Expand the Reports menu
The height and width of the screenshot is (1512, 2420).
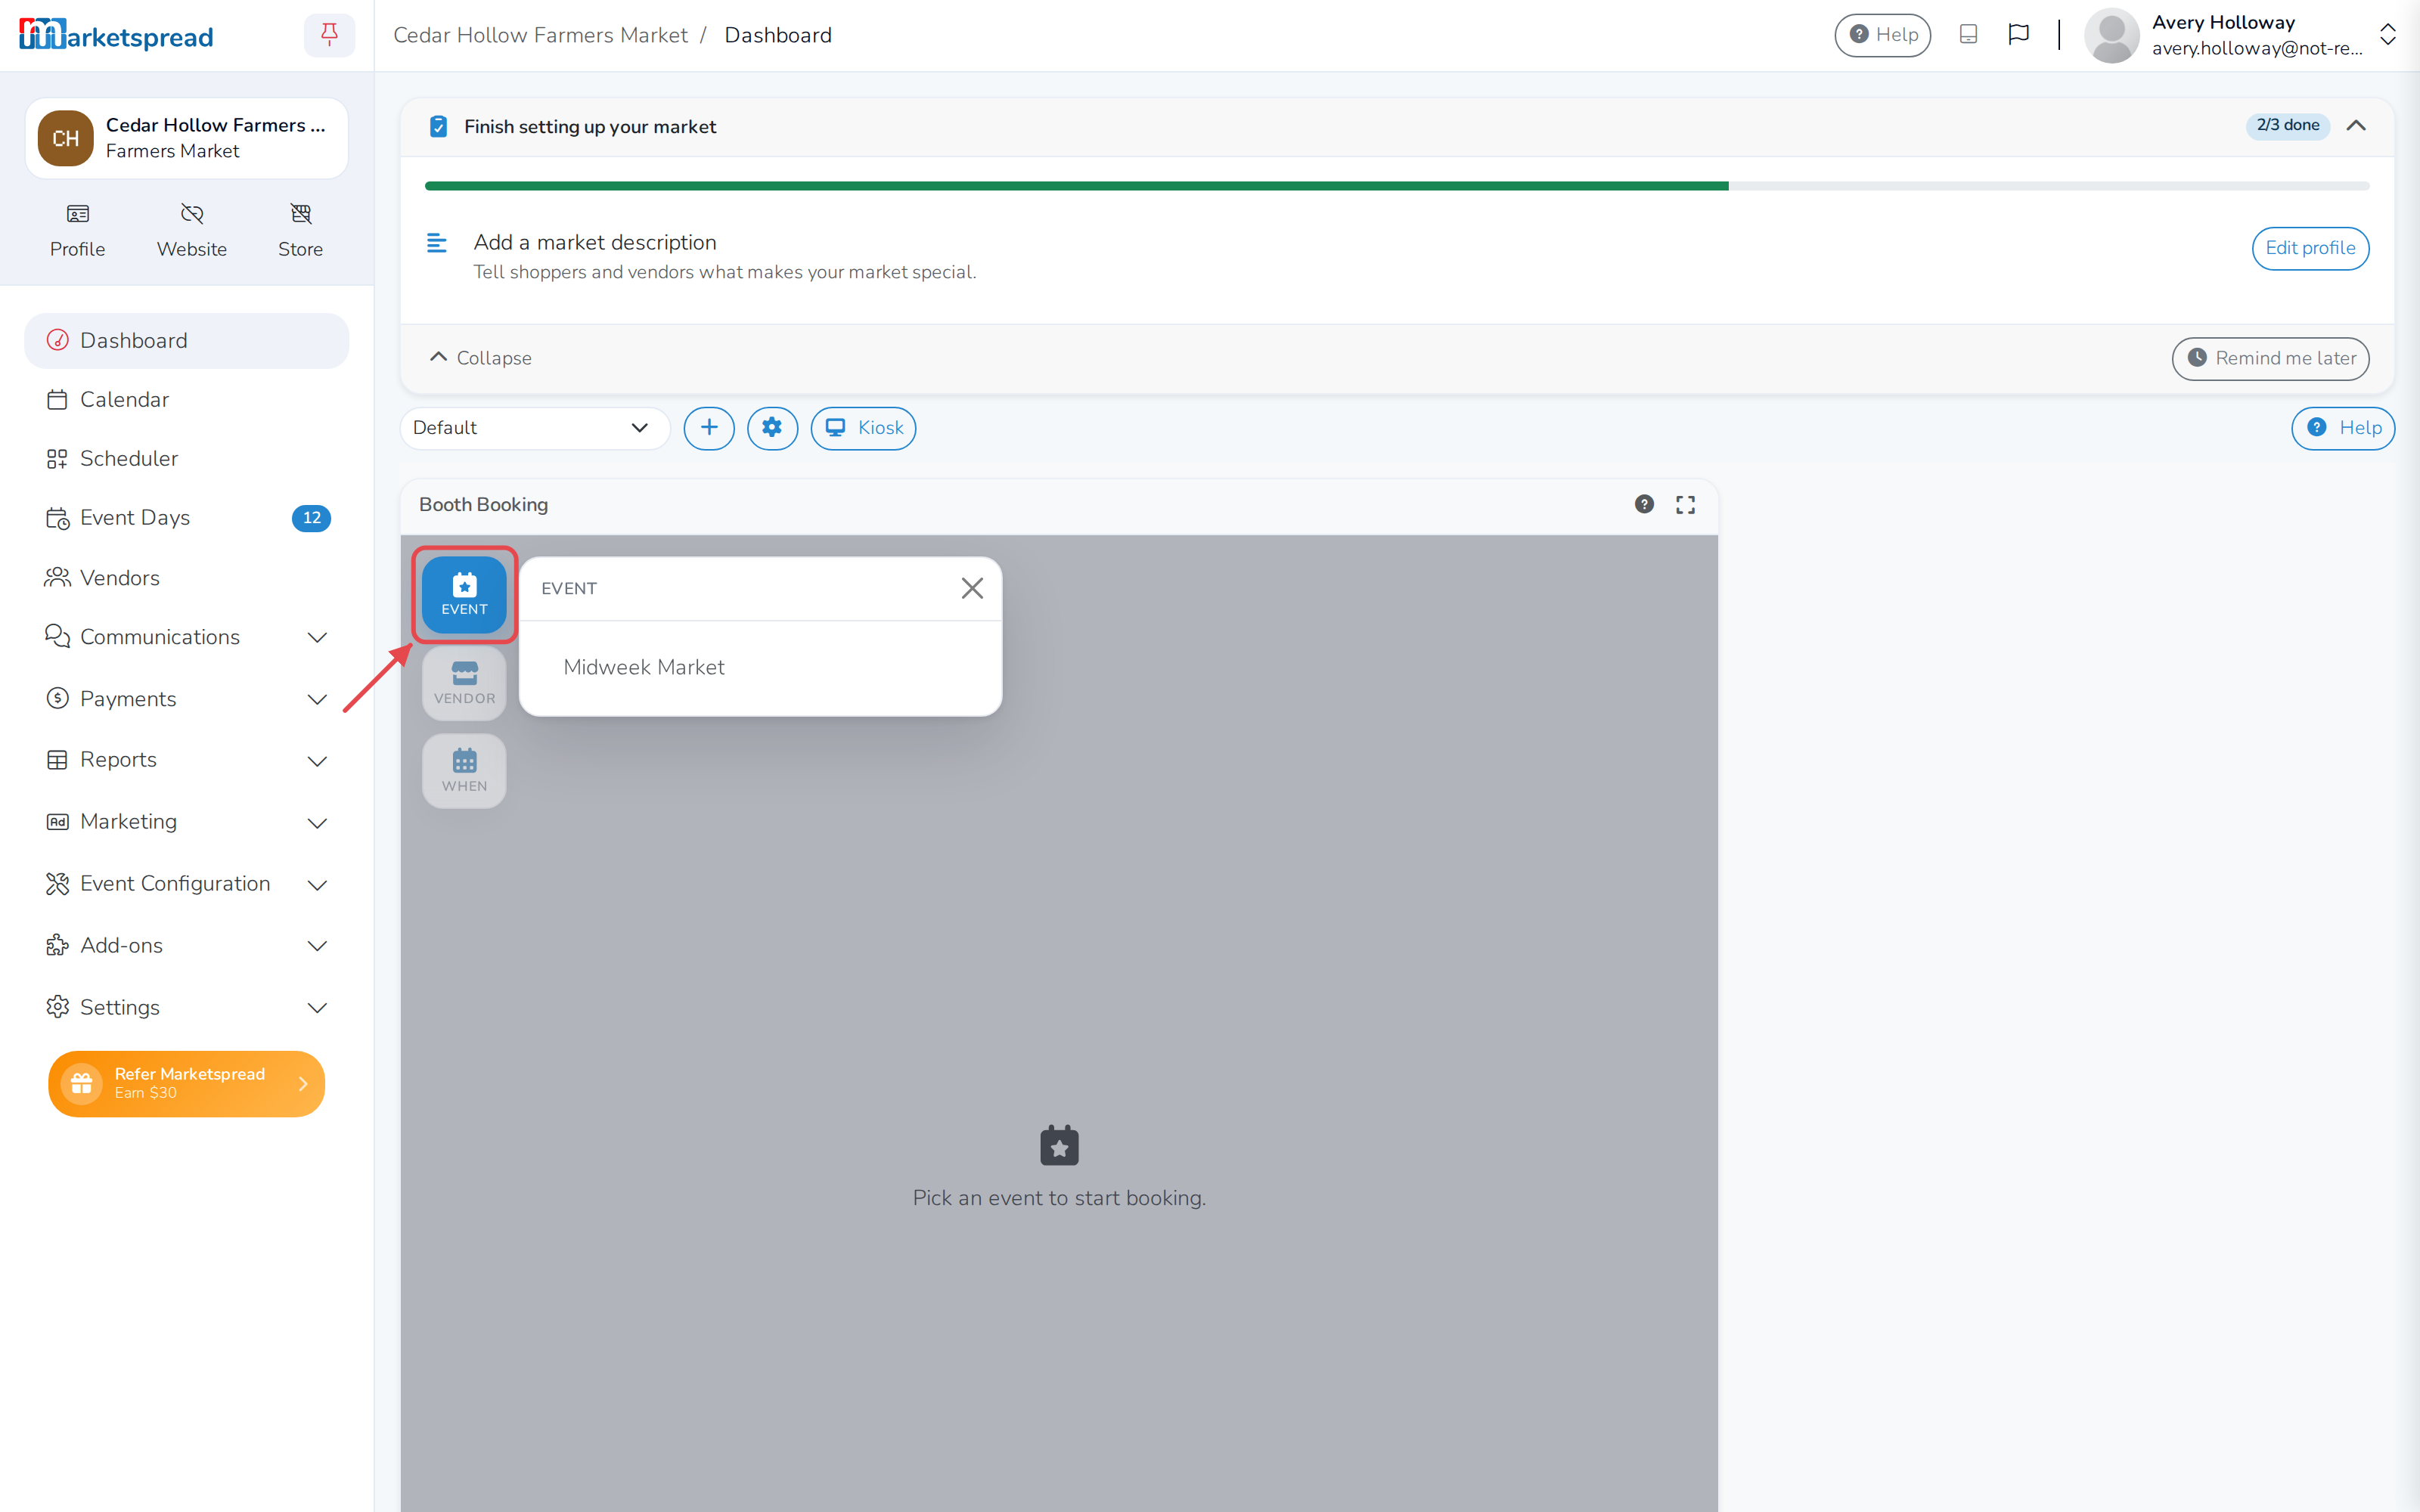186,760
